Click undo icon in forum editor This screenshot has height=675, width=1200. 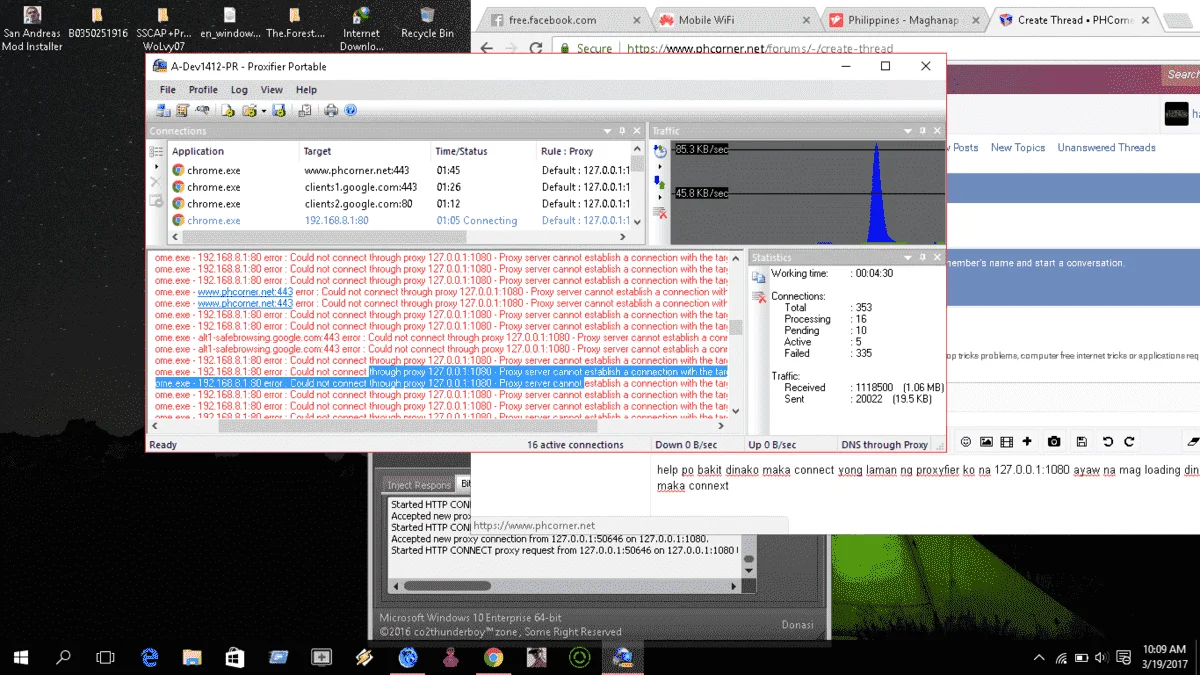(1108, 441)
